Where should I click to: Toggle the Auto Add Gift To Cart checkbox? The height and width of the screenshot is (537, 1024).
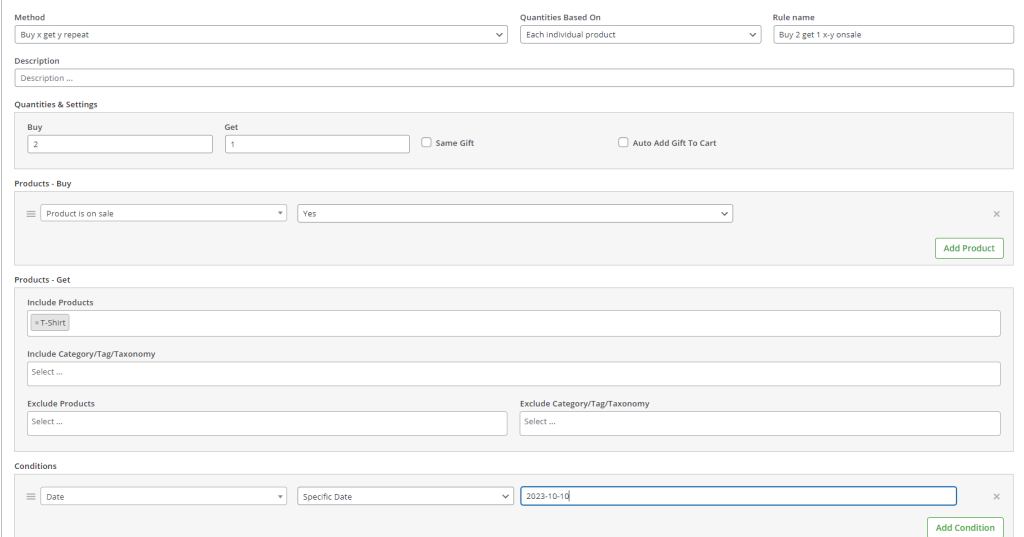pyautogui.click(x=624, y=143)
